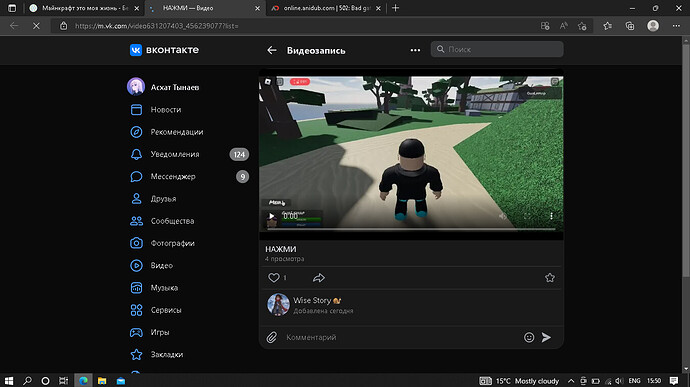
Task: Open video player more options dots
Action: (x=551, y=216)
